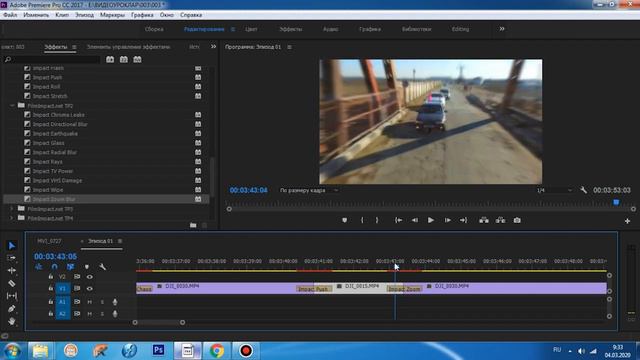Toggle snap magnet in timeline
This screenshot has width=640, height=360.
click(x=54, y=267)
